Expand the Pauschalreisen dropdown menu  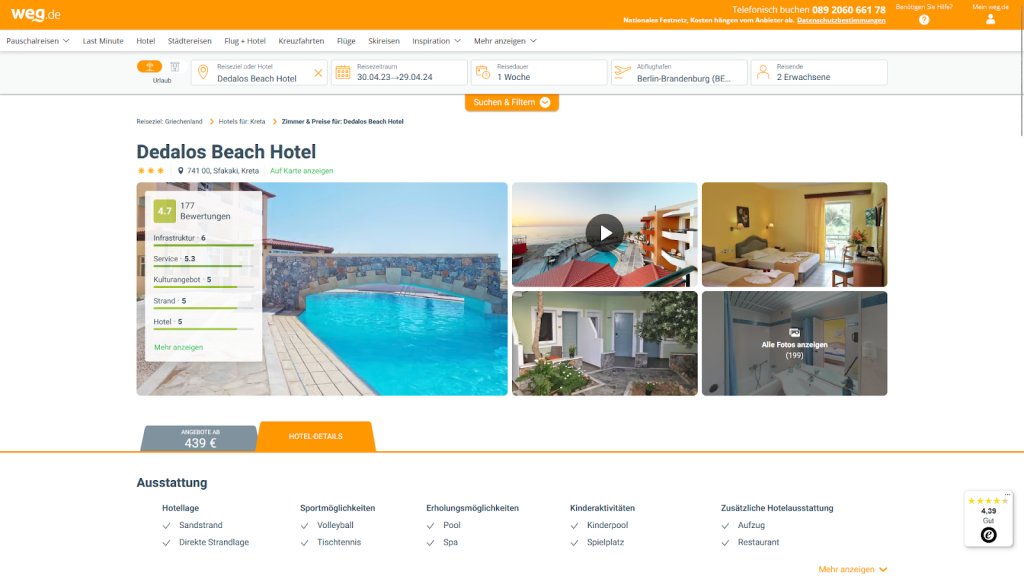tap(38, 40)
